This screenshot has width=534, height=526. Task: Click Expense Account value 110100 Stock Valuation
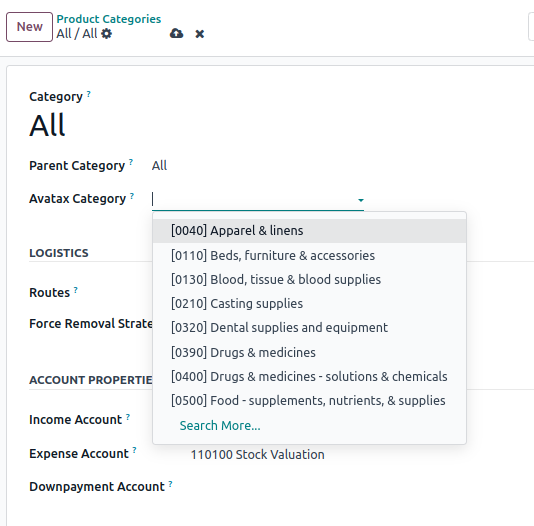tap(257, 455)
